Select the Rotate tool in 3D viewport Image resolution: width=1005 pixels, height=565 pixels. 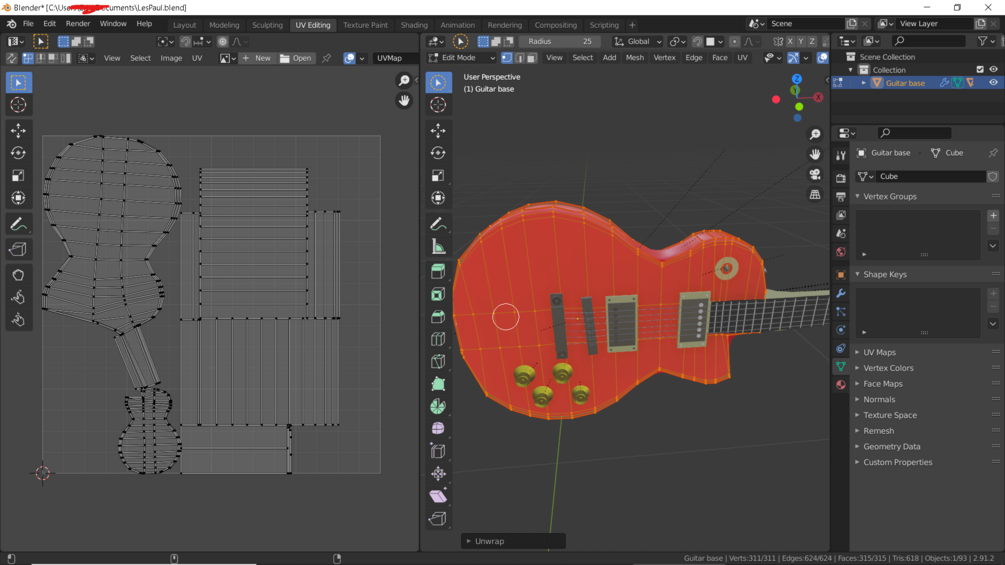(438, 152)
